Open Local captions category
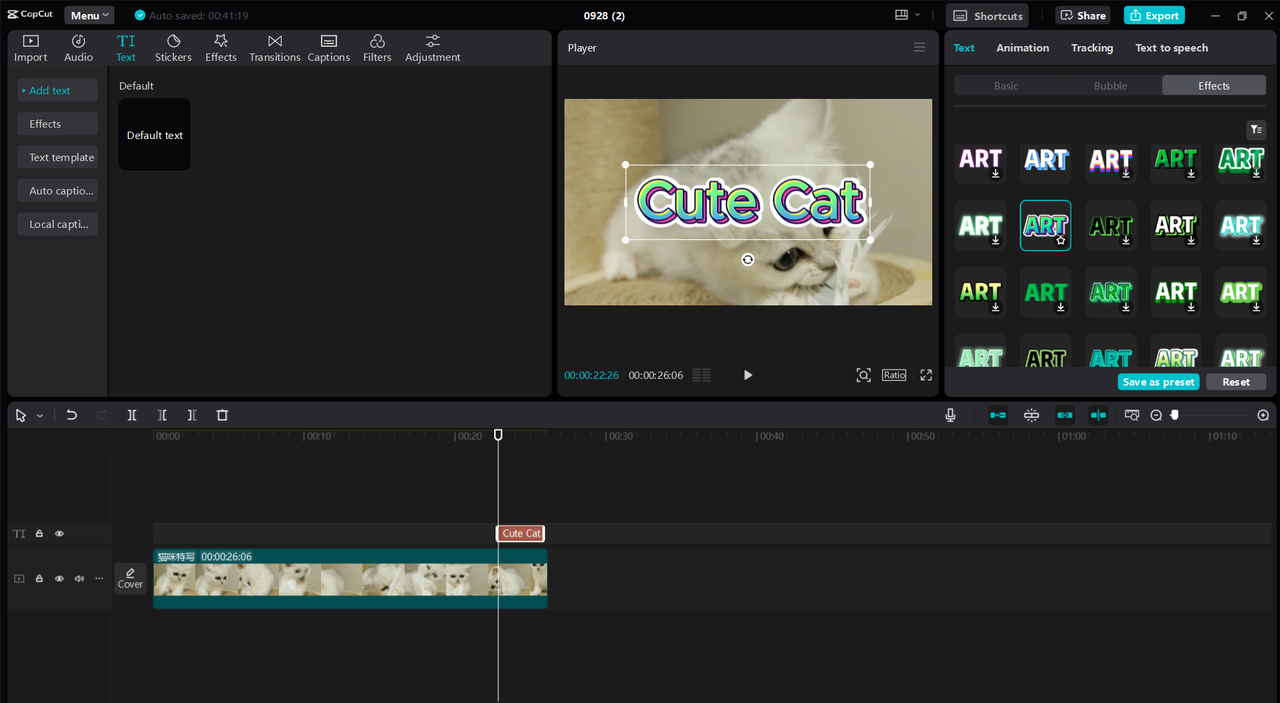 [57, 224]
